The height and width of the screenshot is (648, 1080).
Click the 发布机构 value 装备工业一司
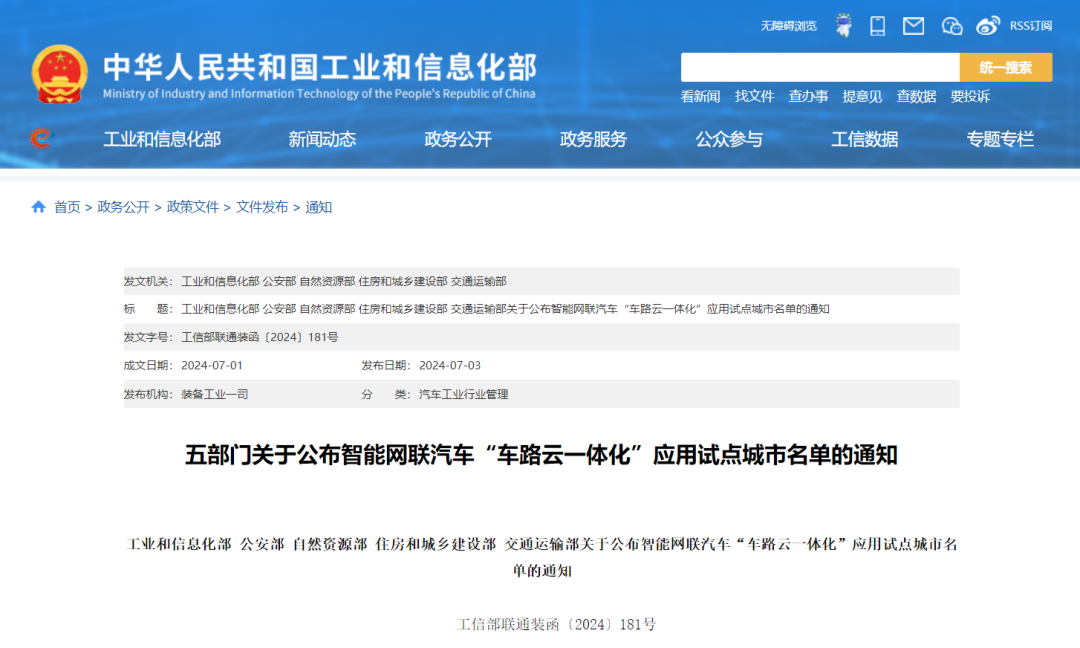point(215,394)
